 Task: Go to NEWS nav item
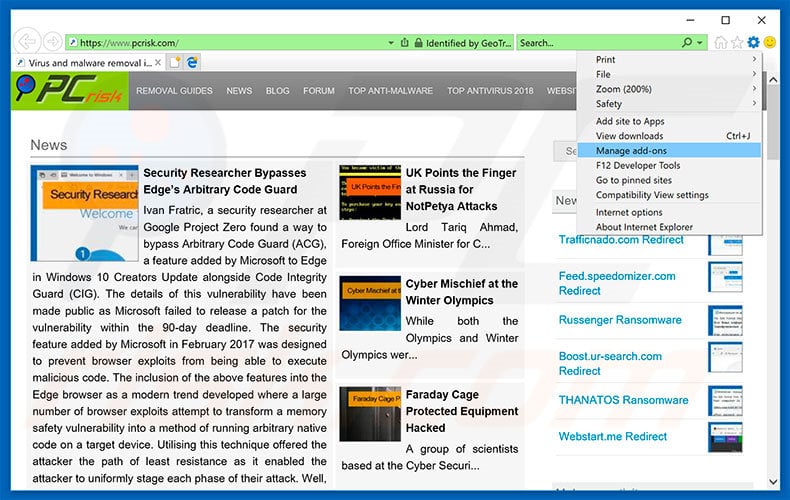click(239, 91)
